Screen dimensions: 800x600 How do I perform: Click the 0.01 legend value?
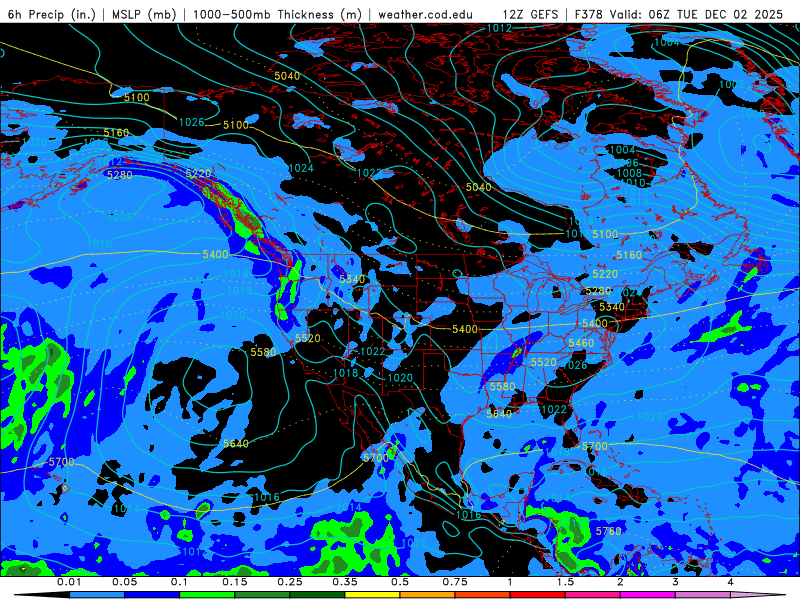69,582
